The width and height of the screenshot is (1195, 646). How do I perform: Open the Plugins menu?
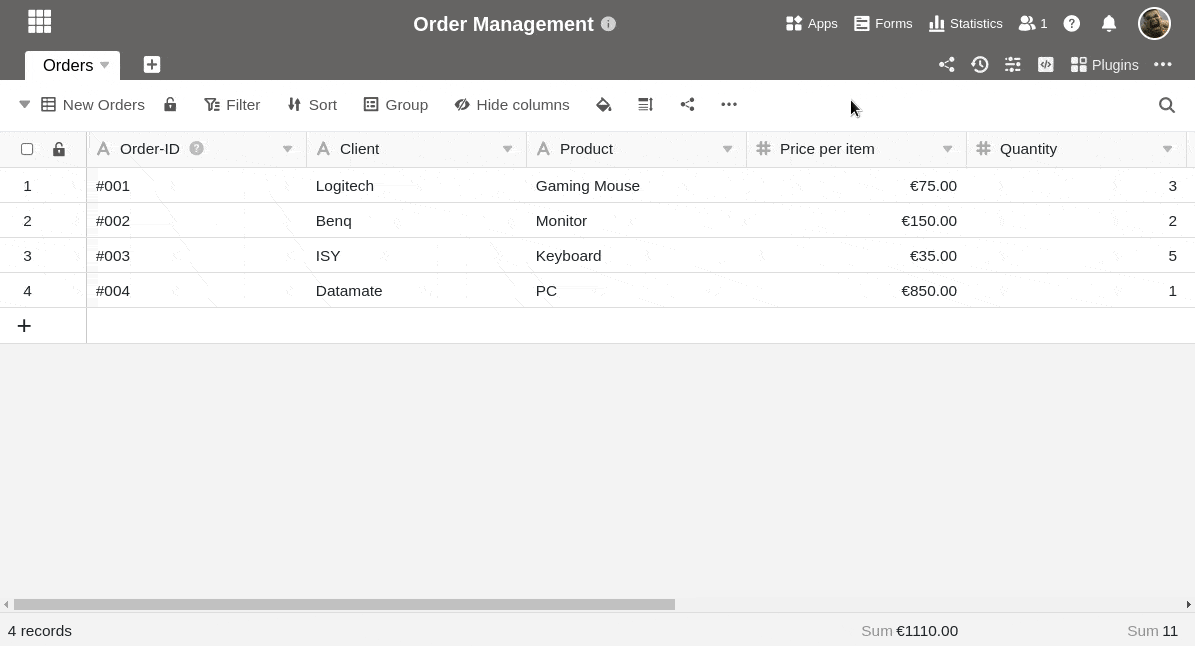[1104, 65]
